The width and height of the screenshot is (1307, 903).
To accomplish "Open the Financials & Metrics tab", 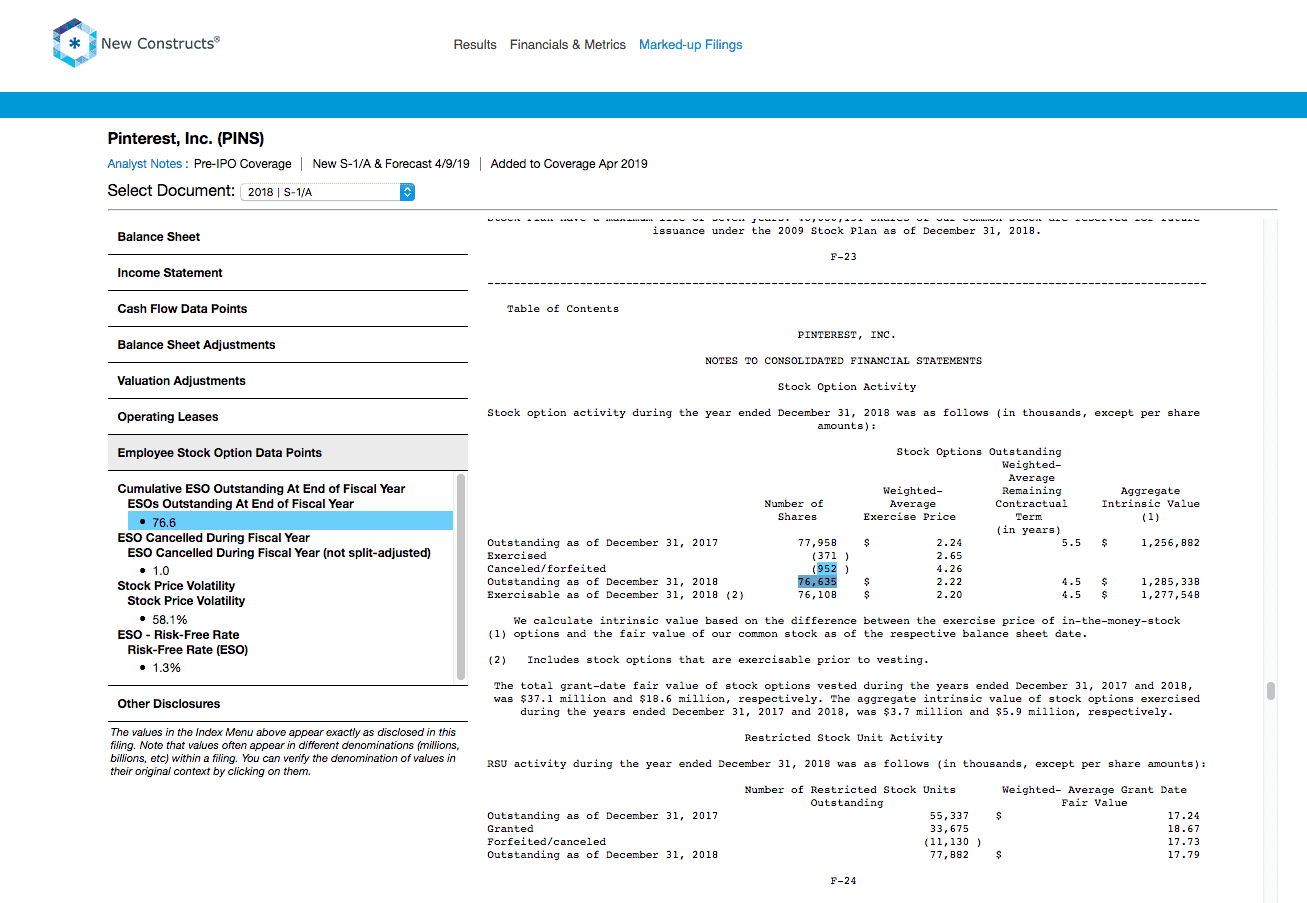I will click(x=568, y=45).
